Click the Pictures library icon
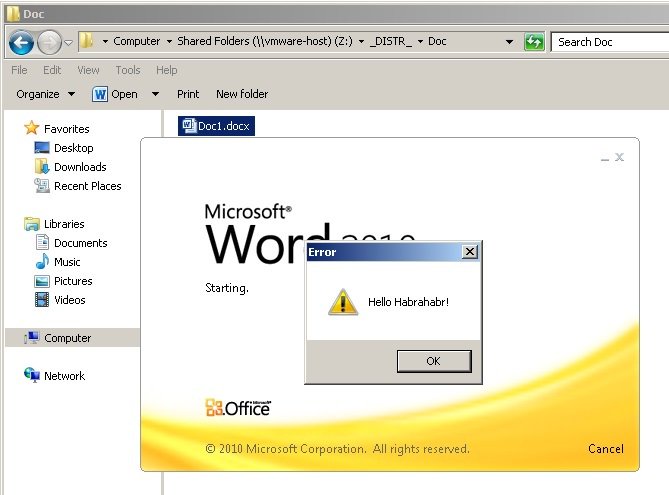Viewport: 669px width, 495px height. click(41, 281)
